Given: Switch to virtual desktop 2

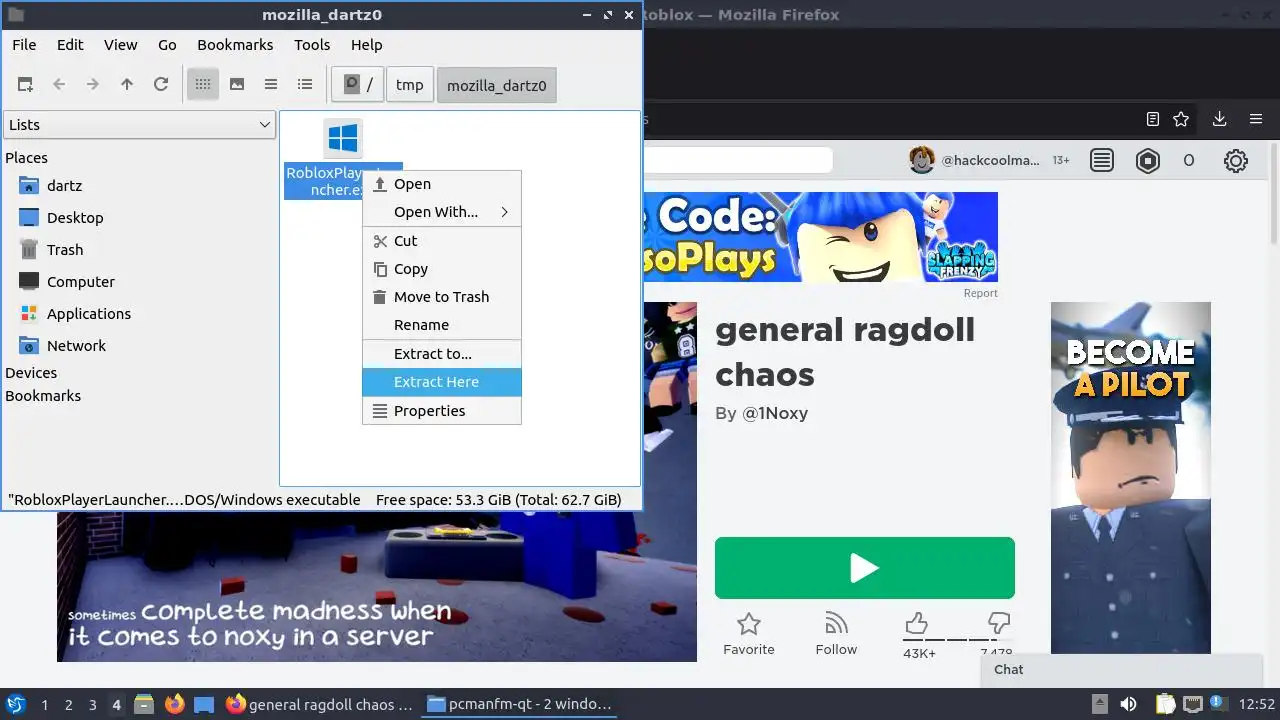Looking at the screenshot, I should pyautogui.click(x=68, y=705).
